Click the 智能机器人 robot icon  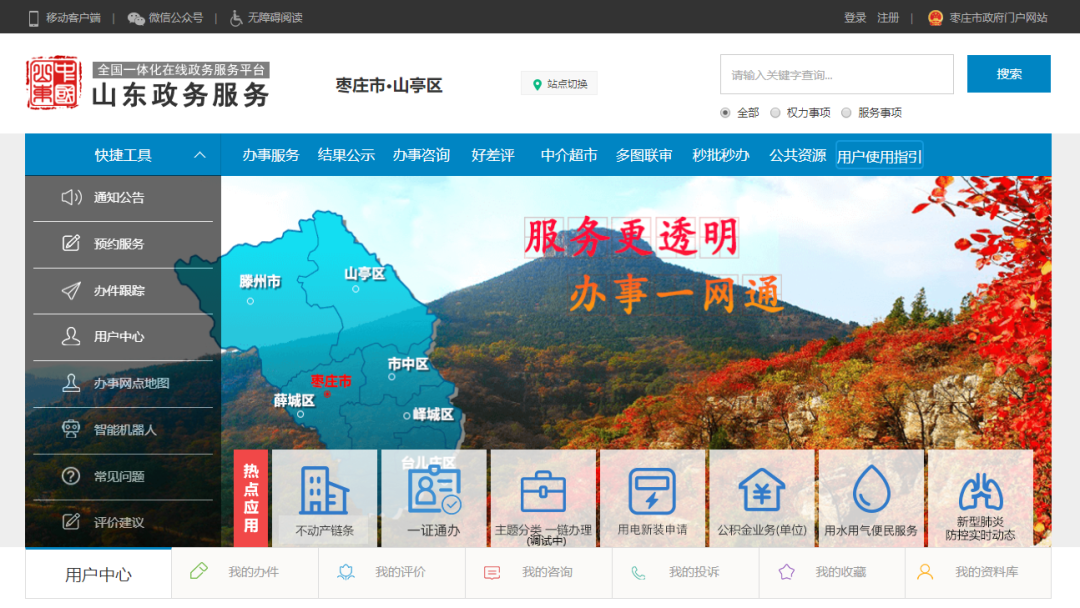pos(71,429)
